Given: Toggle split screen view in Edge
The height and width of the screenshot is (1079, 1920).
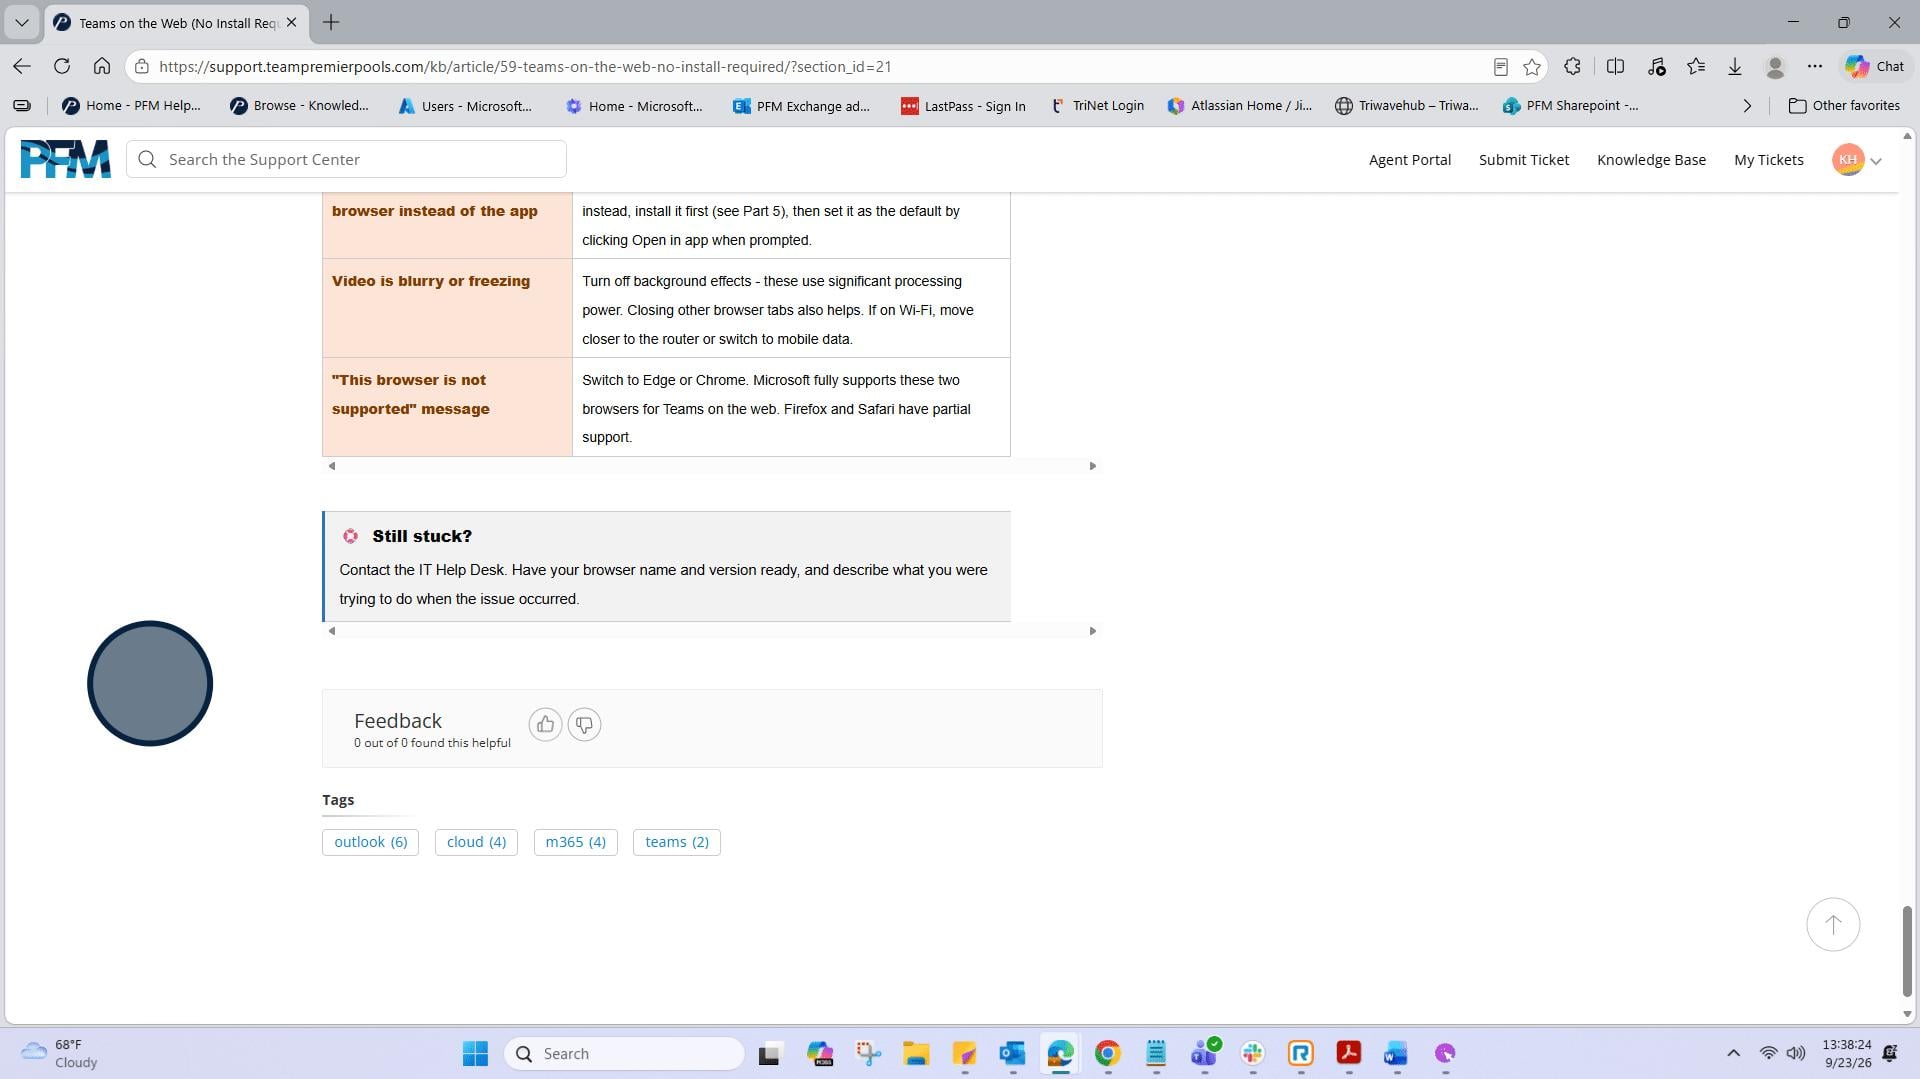Looking at the screenshot, I should [1615, 66].
